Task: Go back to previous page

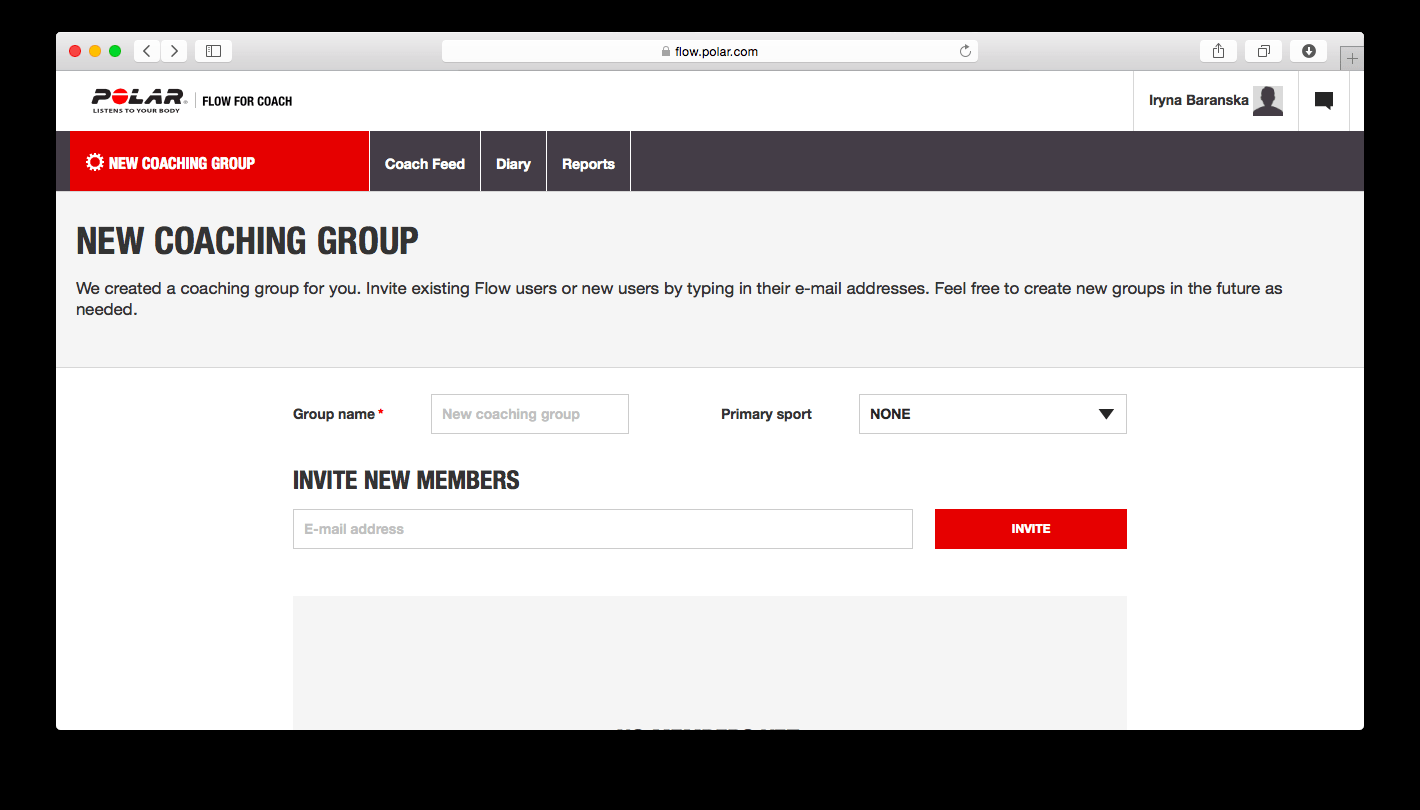Action: [x=147, y=51]
